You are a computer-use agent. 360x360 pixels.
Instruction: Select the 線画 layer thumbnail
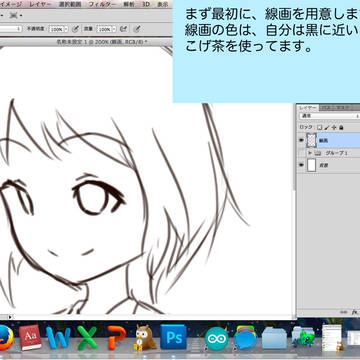pos(311,141)
